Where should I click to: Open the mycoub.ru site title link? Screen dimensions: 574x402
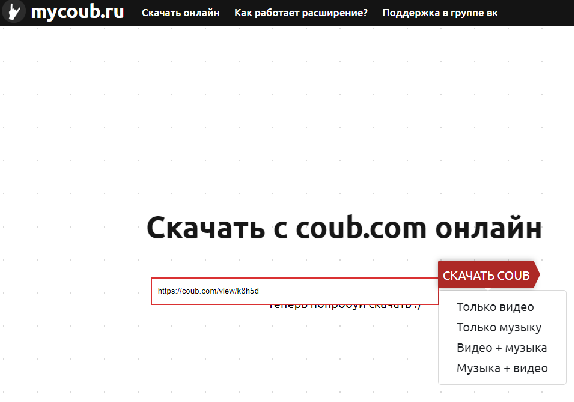pos(78,12)
